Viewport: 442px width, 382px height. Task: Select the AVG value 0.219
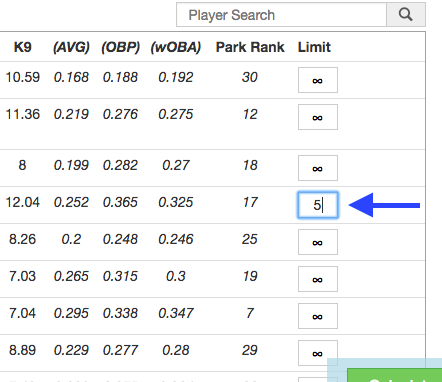point(71,114)
